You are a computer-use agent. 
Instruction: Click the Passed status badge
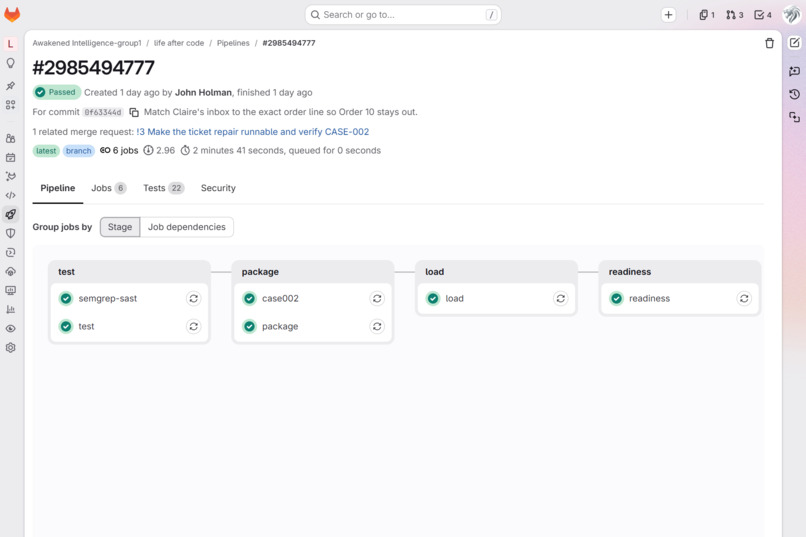57,92
